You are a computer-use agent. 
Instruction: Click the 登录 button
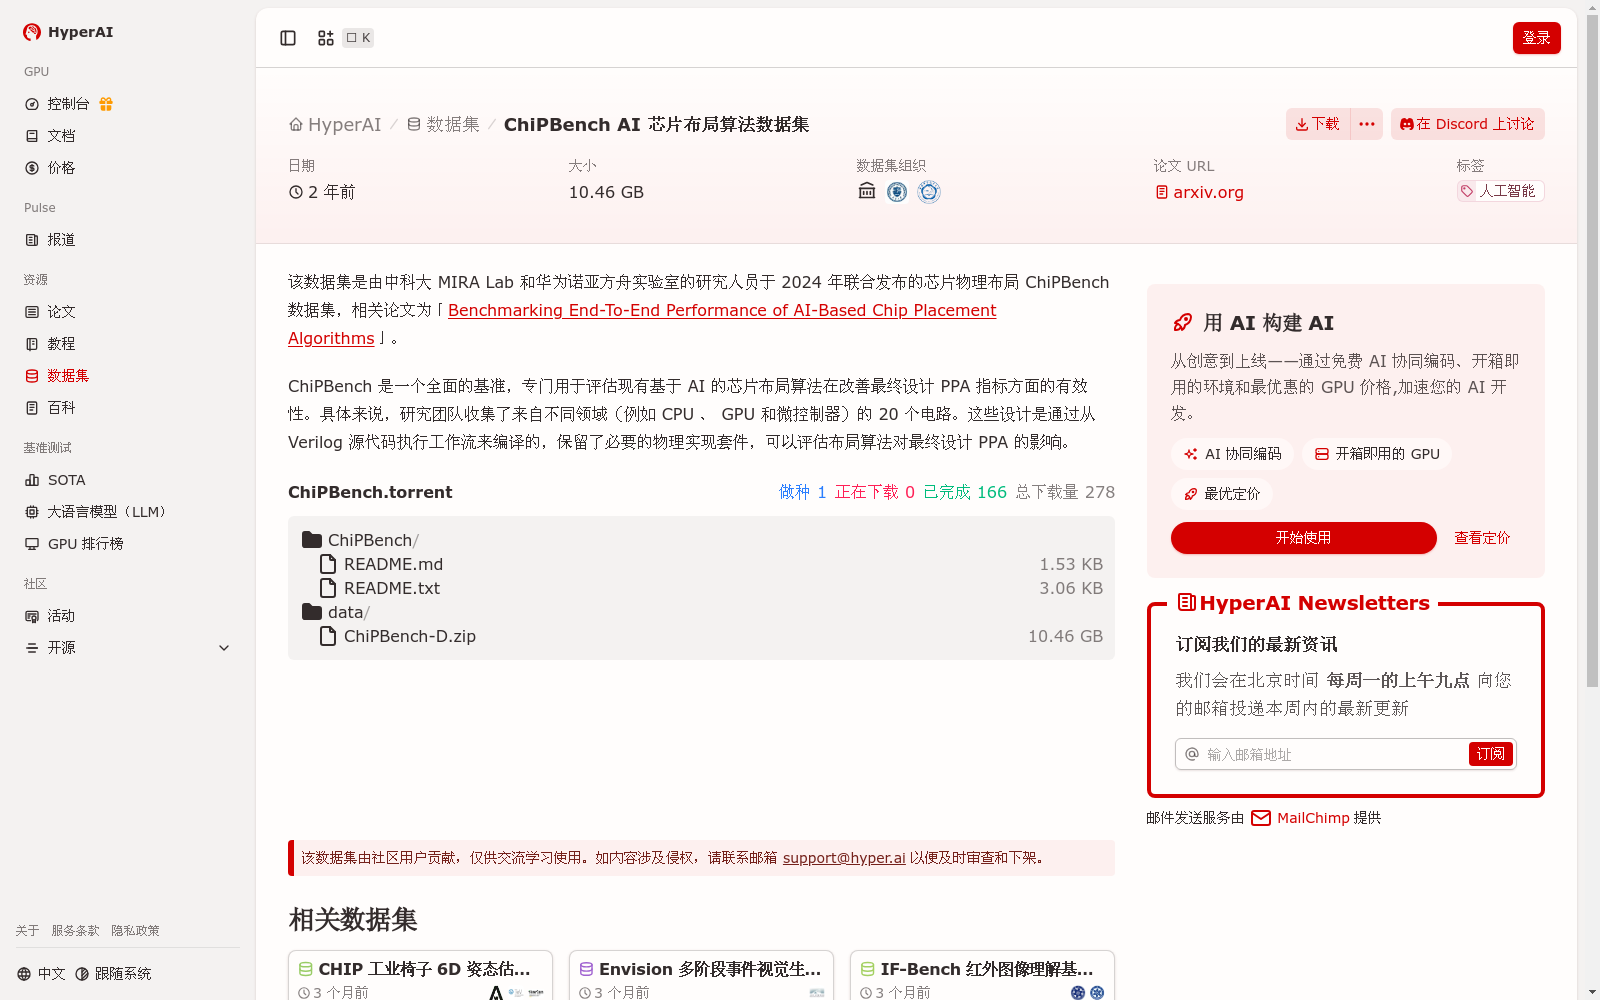pyautogui.click(x=1536, y=38)
